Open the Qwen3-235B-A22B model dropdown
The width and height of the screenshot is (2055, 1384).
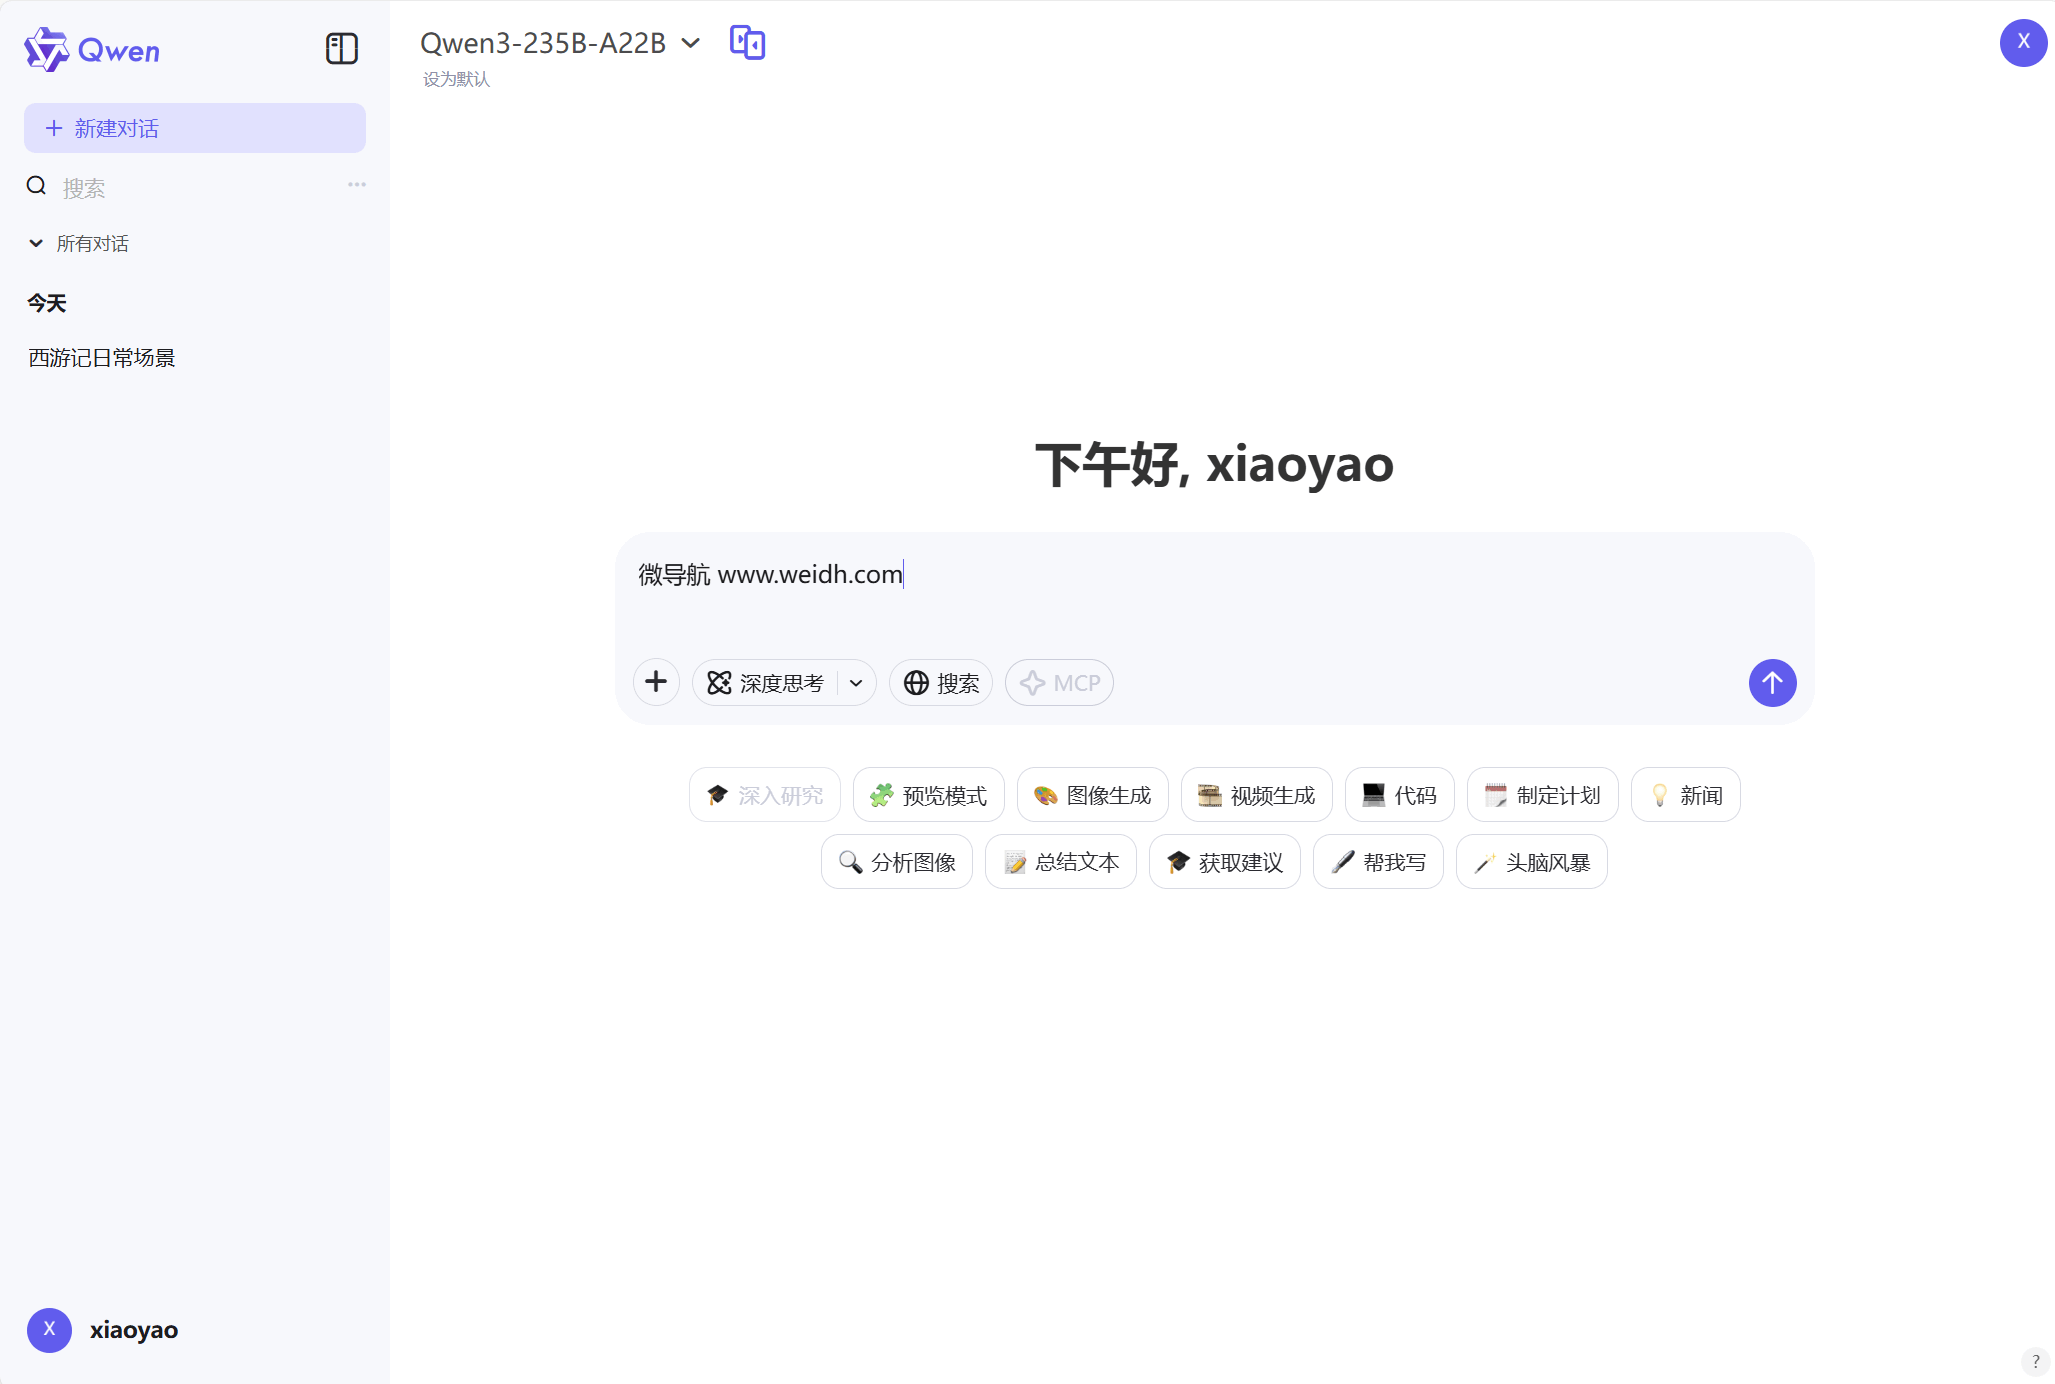tap(560, 43)
